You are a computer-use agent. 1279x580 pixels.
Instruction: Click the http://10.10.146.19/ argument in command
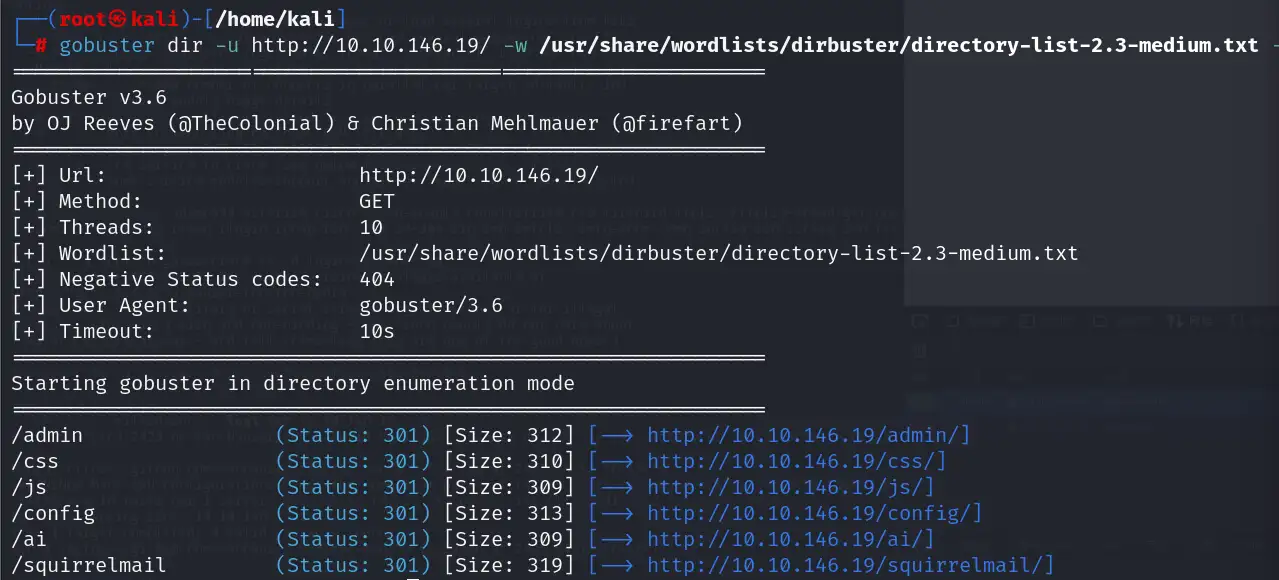point(370,45)
